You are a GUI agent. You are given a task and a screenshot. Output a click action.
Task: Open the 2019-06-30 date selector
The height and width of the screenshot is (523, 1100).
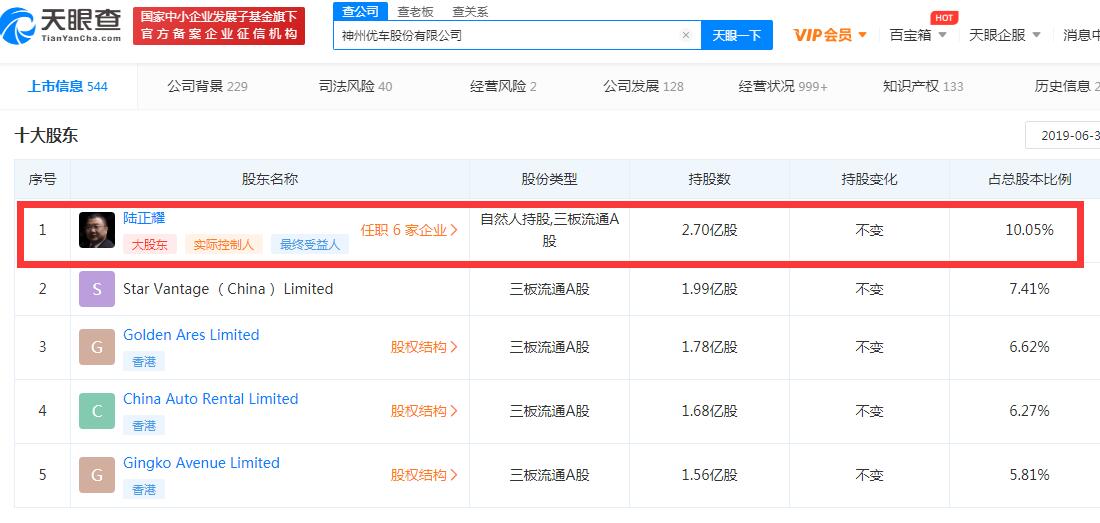(x=1063, y=135)
